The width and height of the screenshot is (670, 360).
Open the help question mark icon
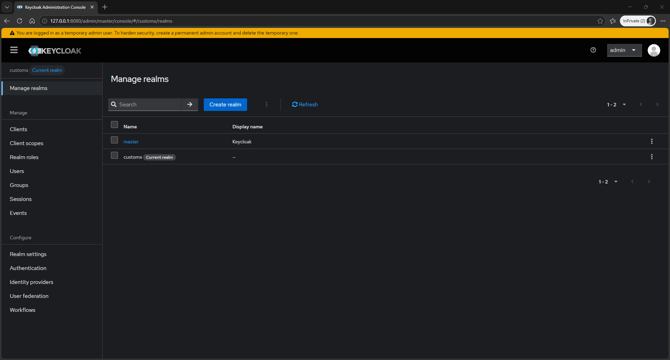(593, 50)
